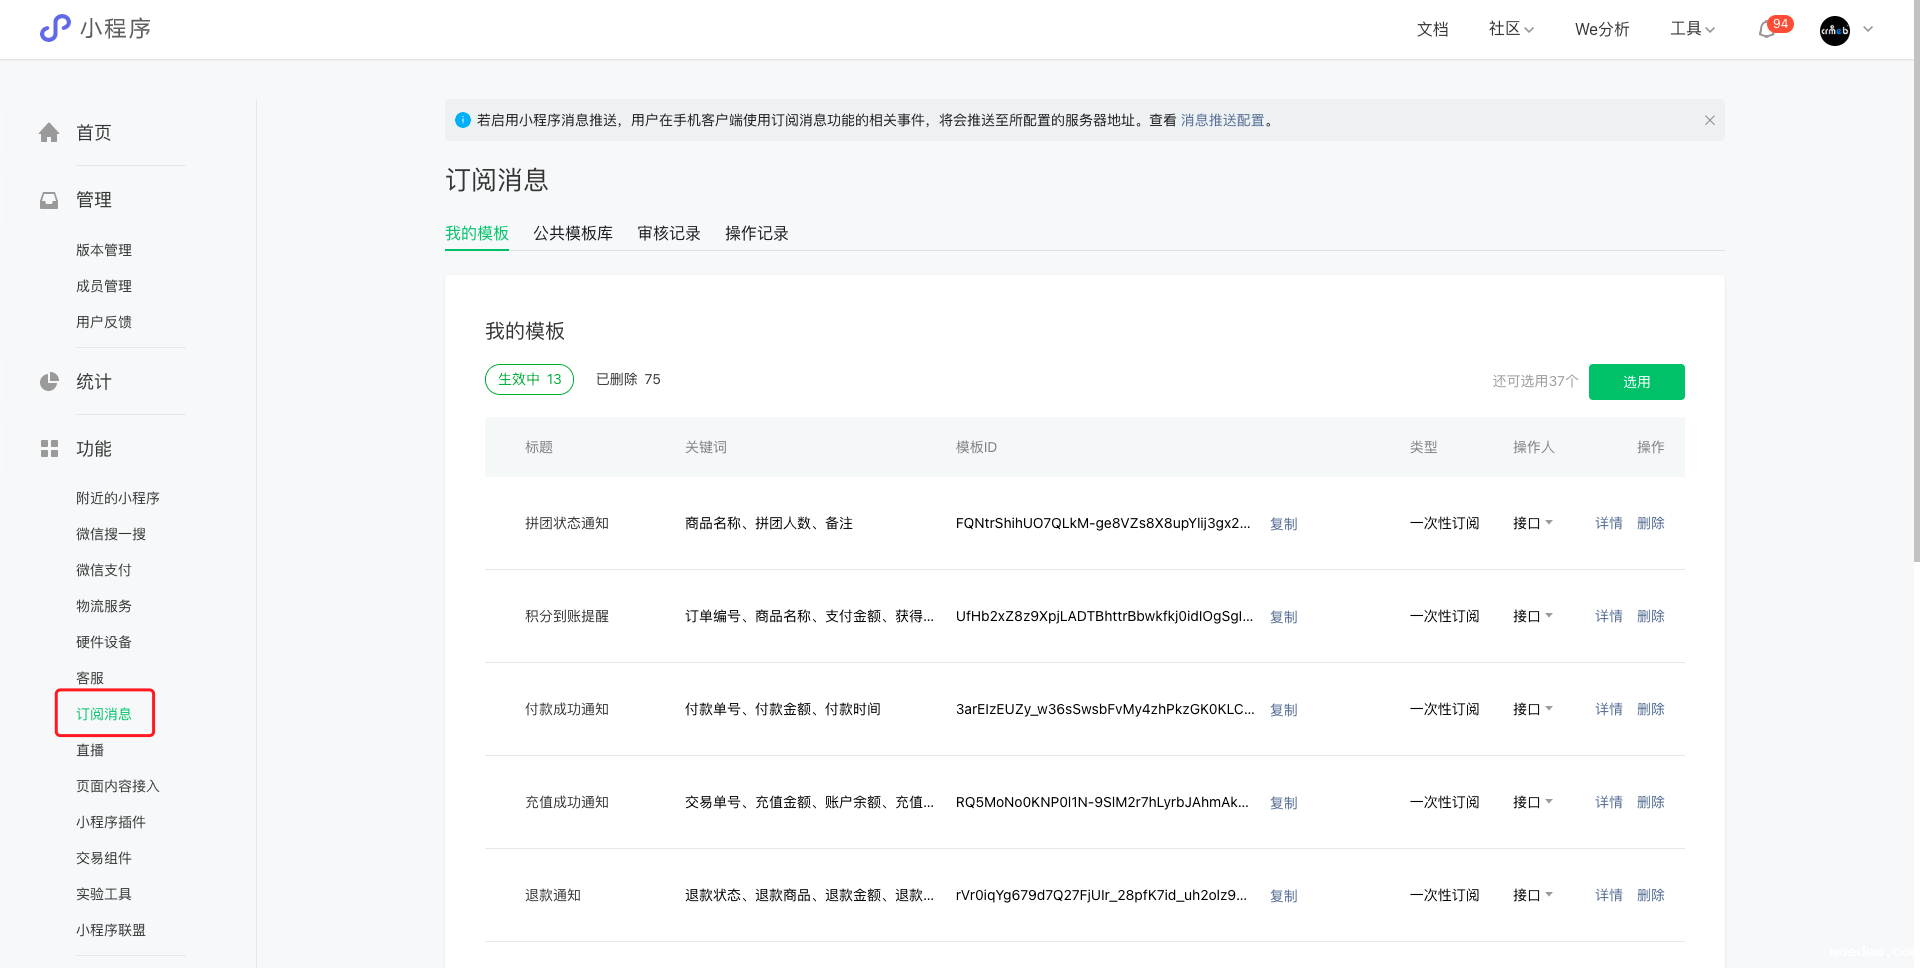Open 接口 dropdown for 拼团状态通知 row
Viewport: 1920px width, 968px height.
1532,523
